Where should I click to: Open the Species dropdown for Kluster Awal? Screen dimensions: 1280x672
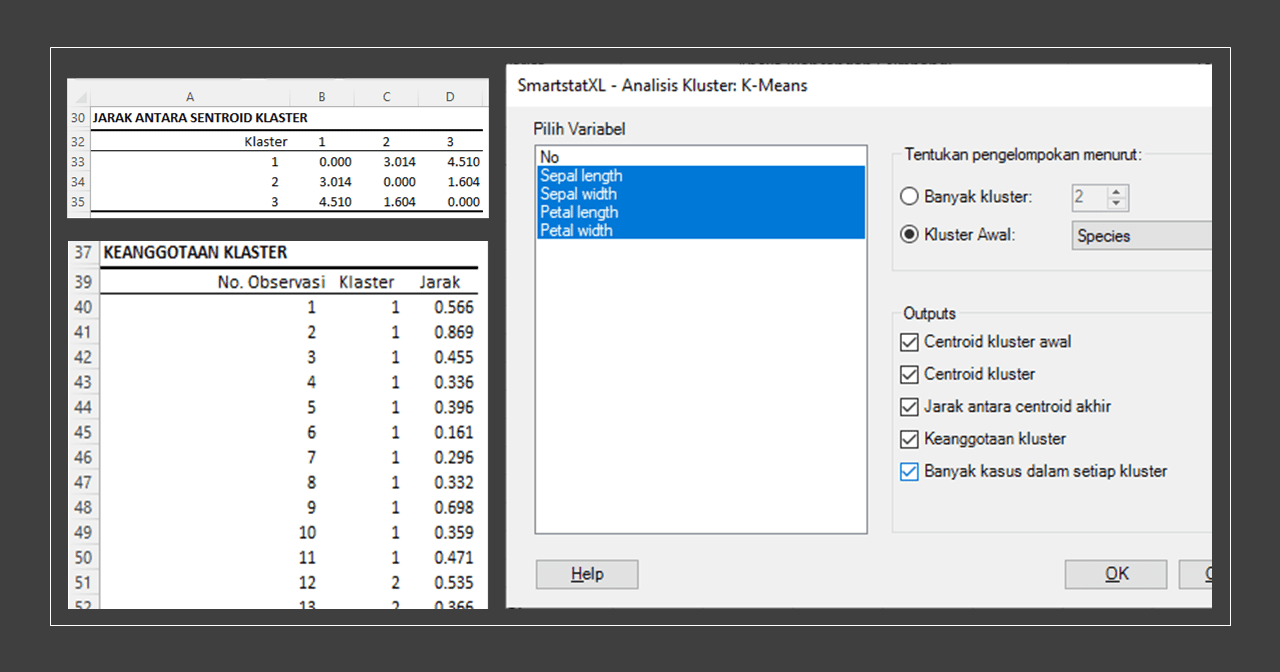pyautogui.click(x=1140, y=236)
